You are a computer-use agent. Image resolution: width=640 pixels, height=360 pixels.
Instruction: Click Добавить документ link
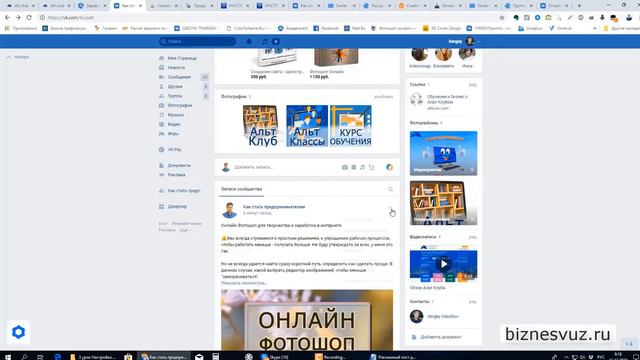[441, 337]
